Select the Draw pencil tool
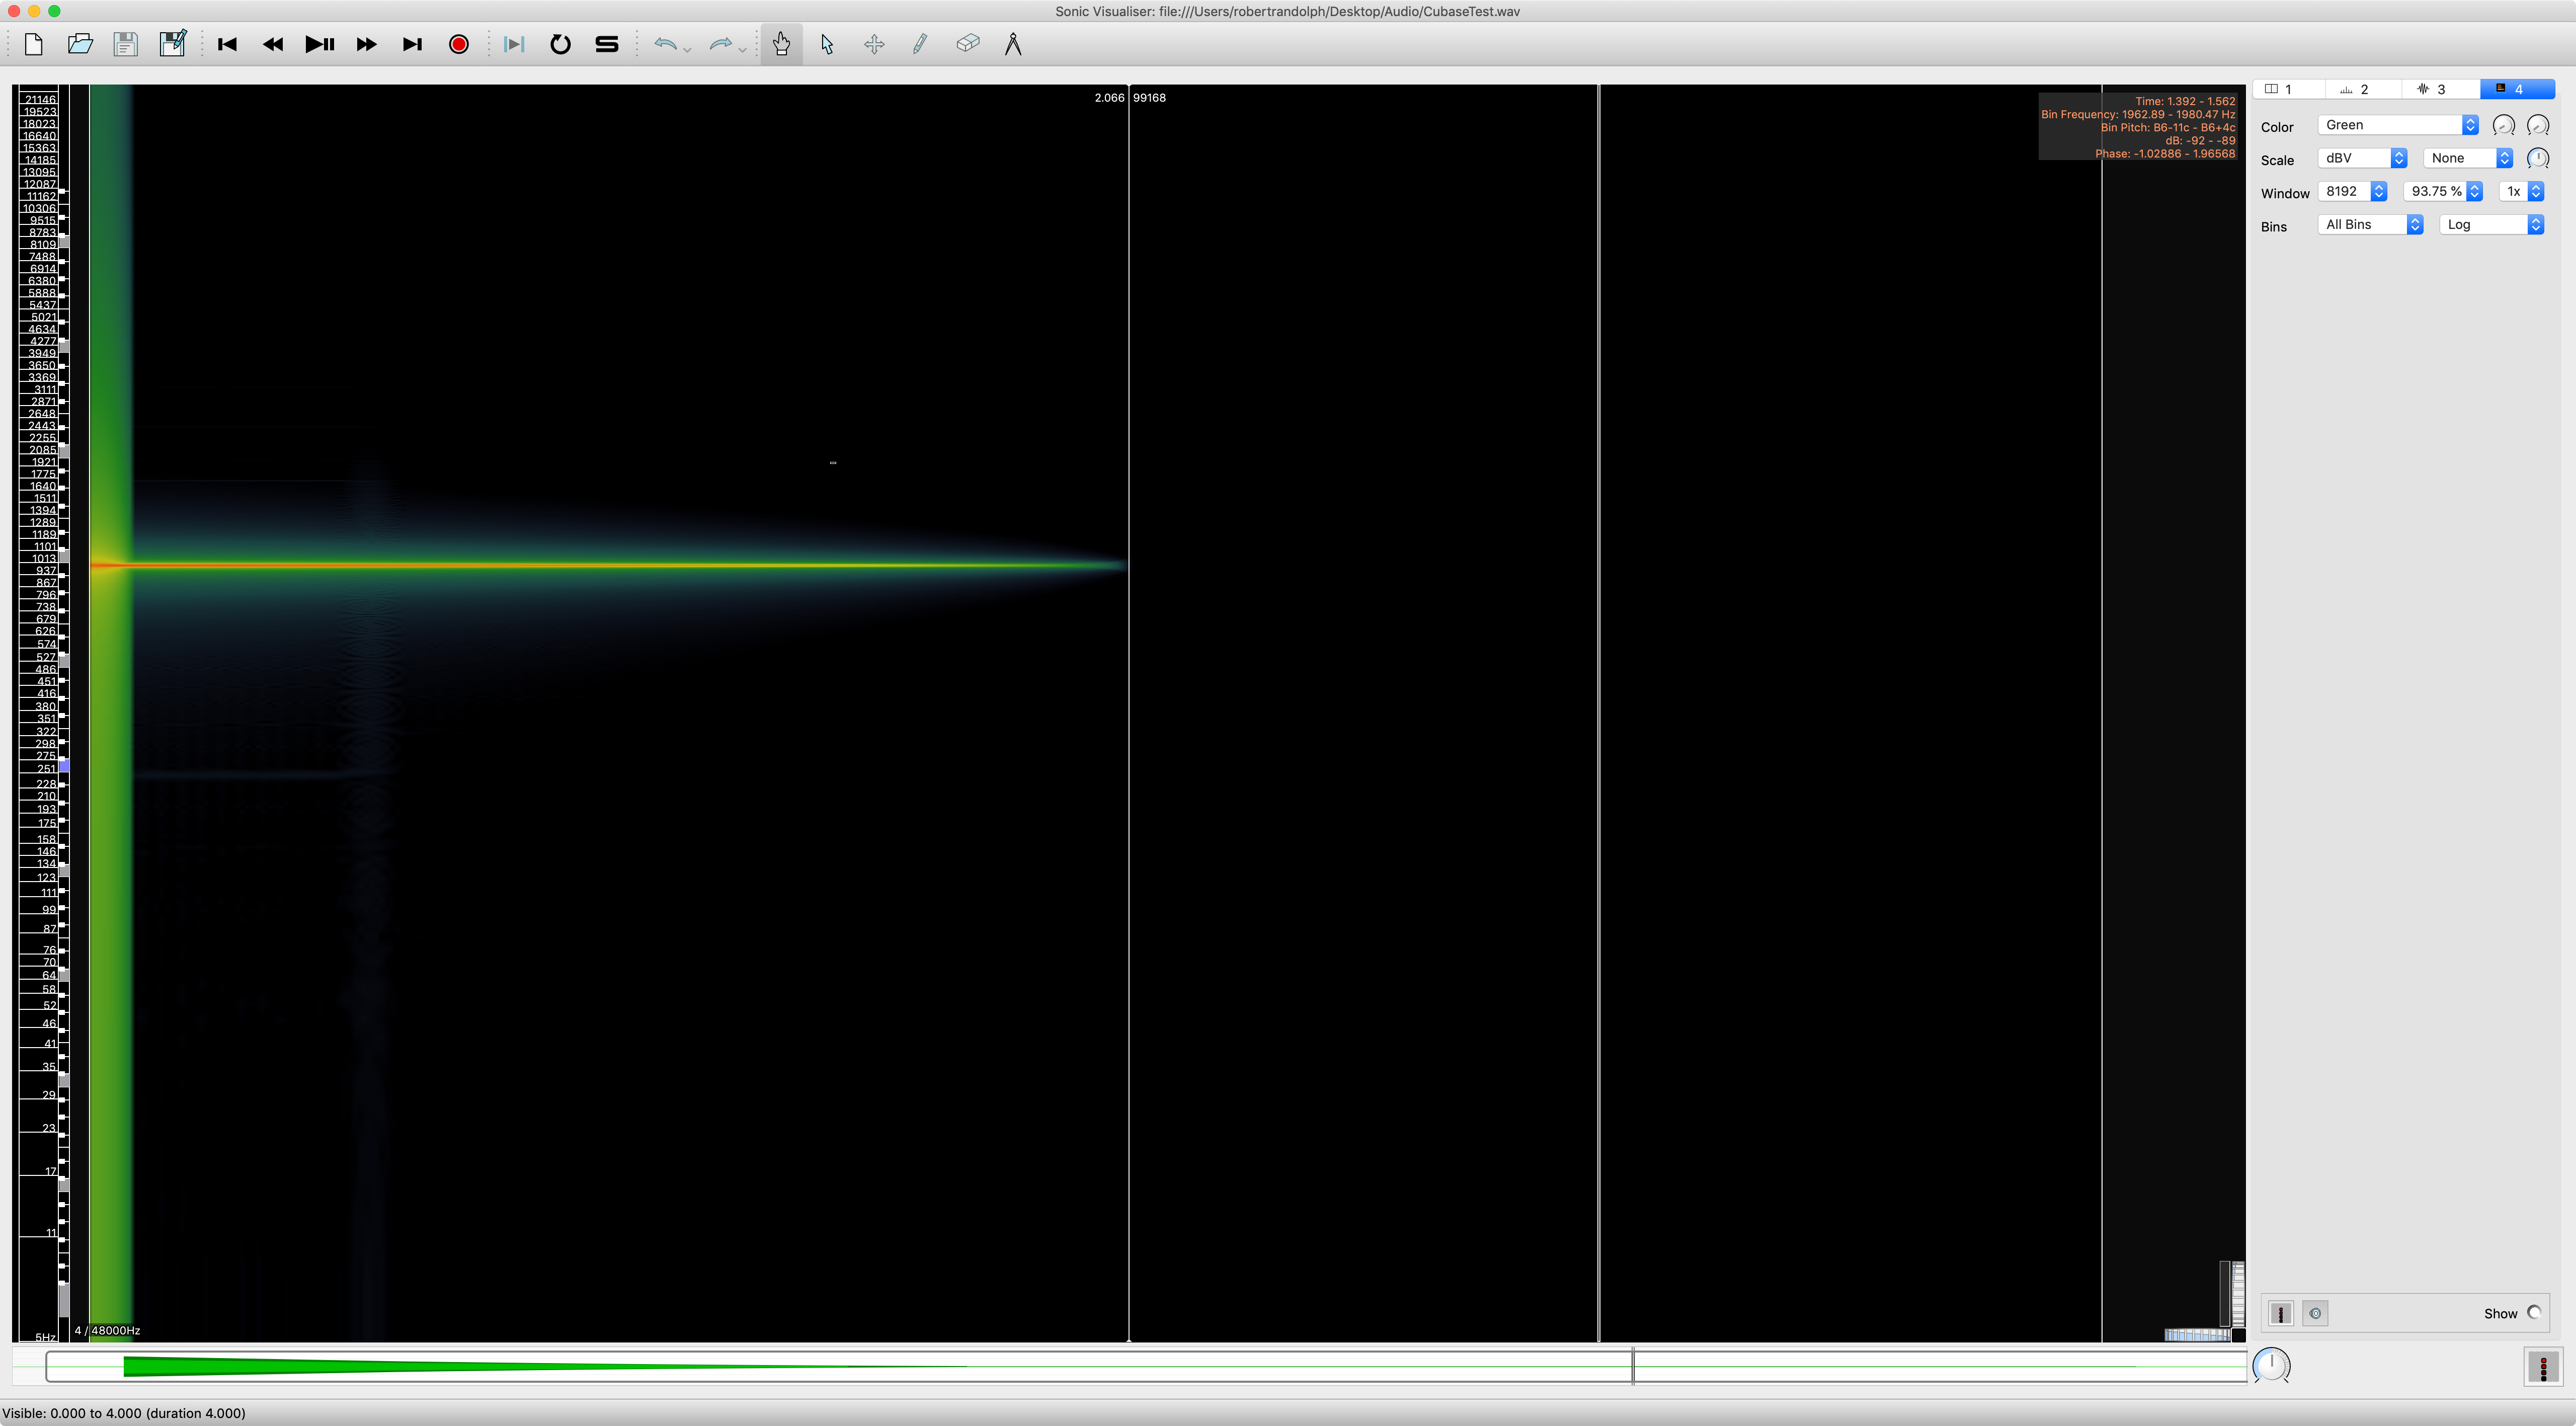 pyautogui.click(x=920, y=44)
